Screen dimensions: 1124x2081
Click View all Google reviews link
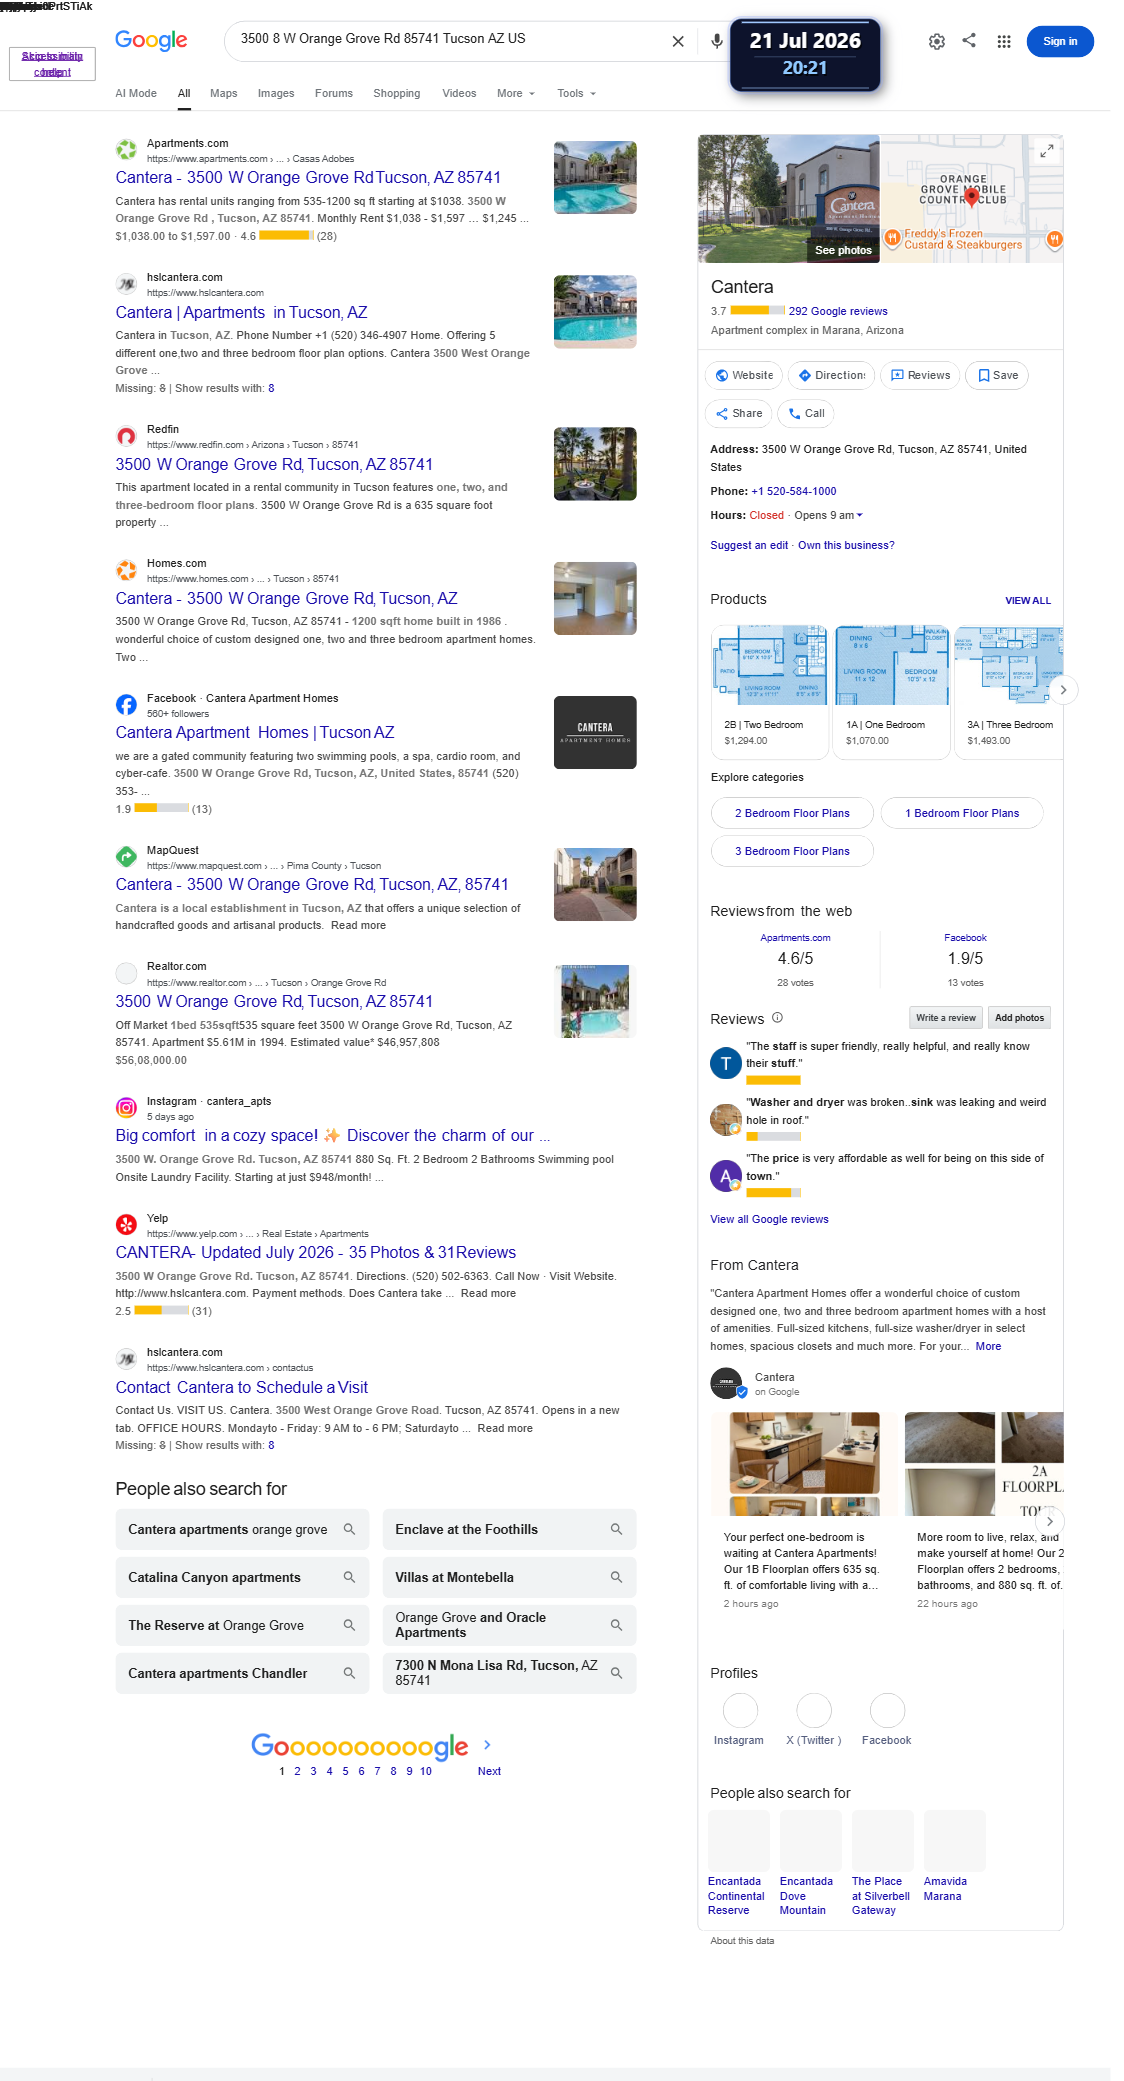point(769,1219)
